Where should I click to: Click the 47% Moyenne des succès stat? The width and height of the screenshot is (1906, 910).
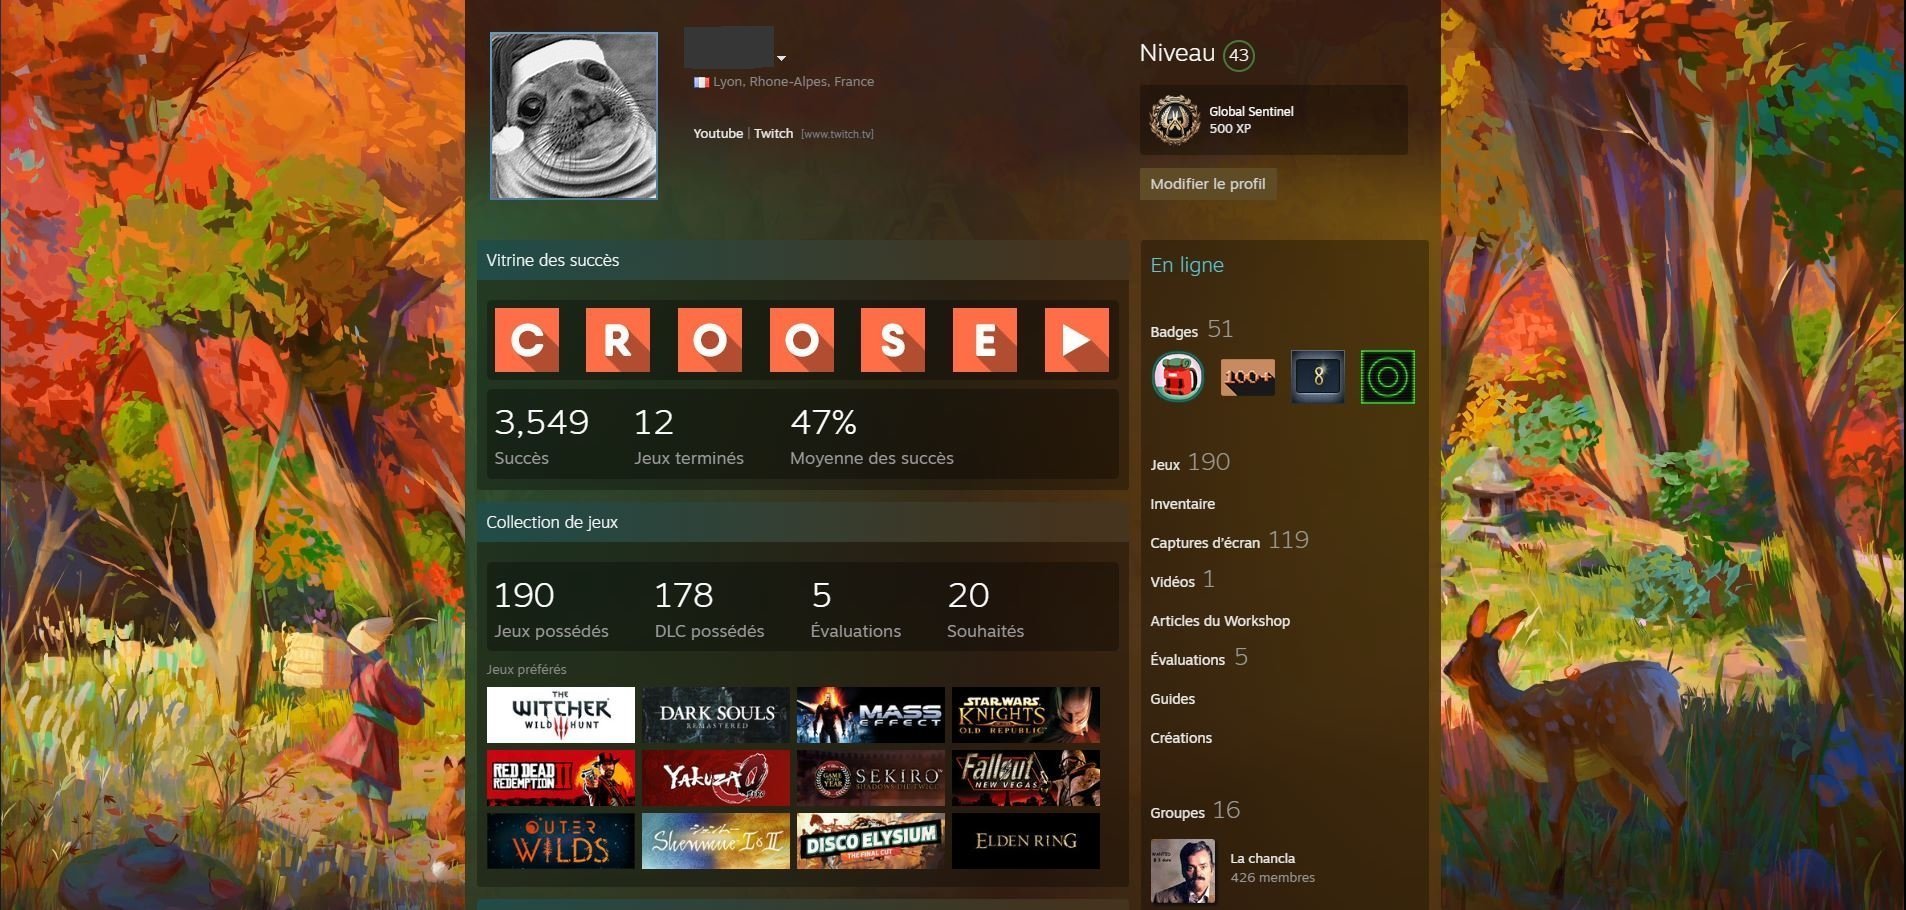tap(872, 436)
